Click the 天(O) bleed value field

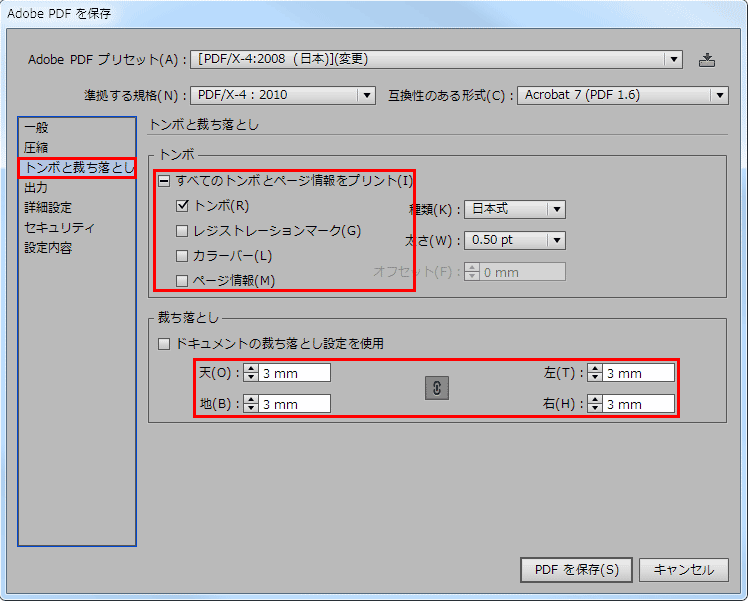click(x=294, y=373)
